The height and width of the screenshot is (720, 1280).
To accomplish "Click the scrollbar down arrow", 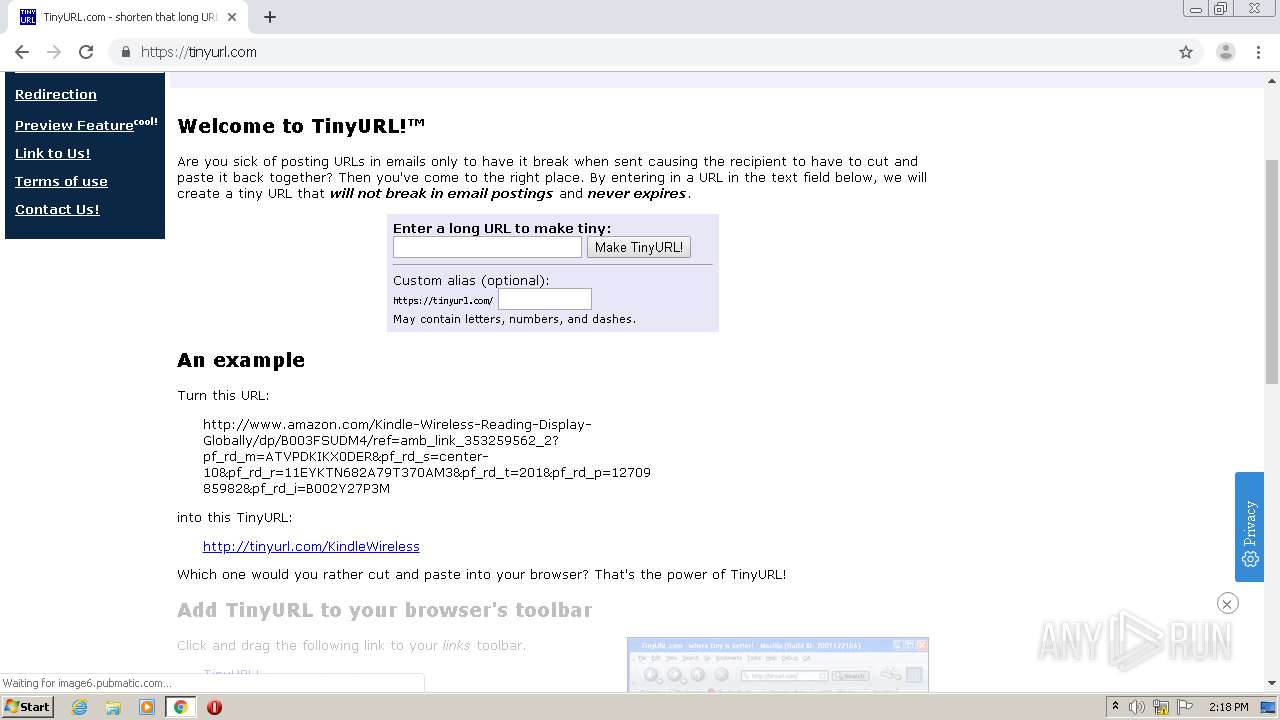I will click(x=1272, y=683).
